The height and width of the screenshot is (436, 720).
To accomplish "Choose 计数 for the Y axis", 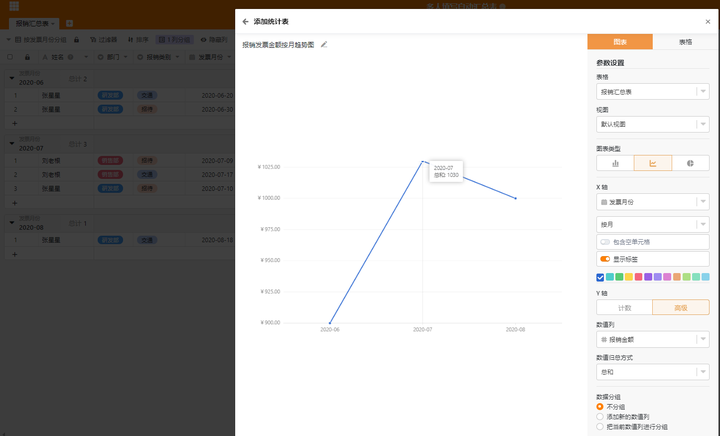I will click(x=624, y=307).
